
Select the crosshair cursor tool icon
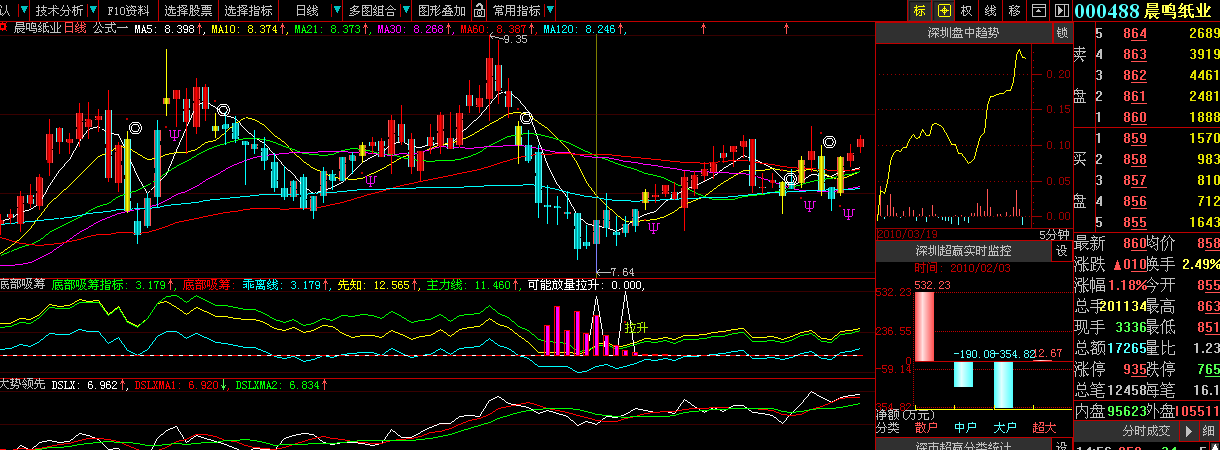coord(943,11)
